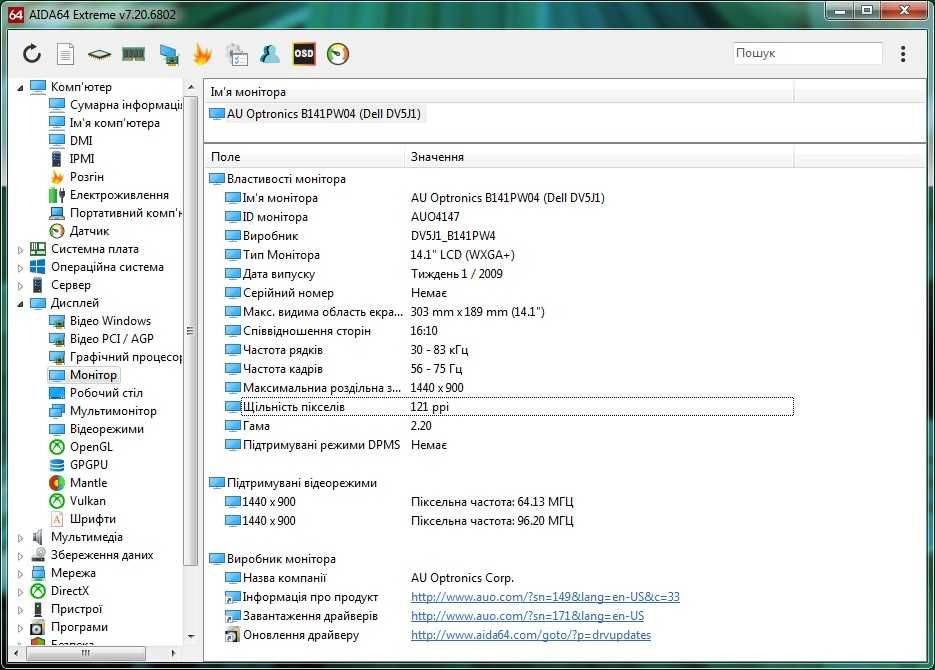Select Відеорежими tree item
Image resolution: width=935 pixels, height=670 pixels.
(107, 429)
